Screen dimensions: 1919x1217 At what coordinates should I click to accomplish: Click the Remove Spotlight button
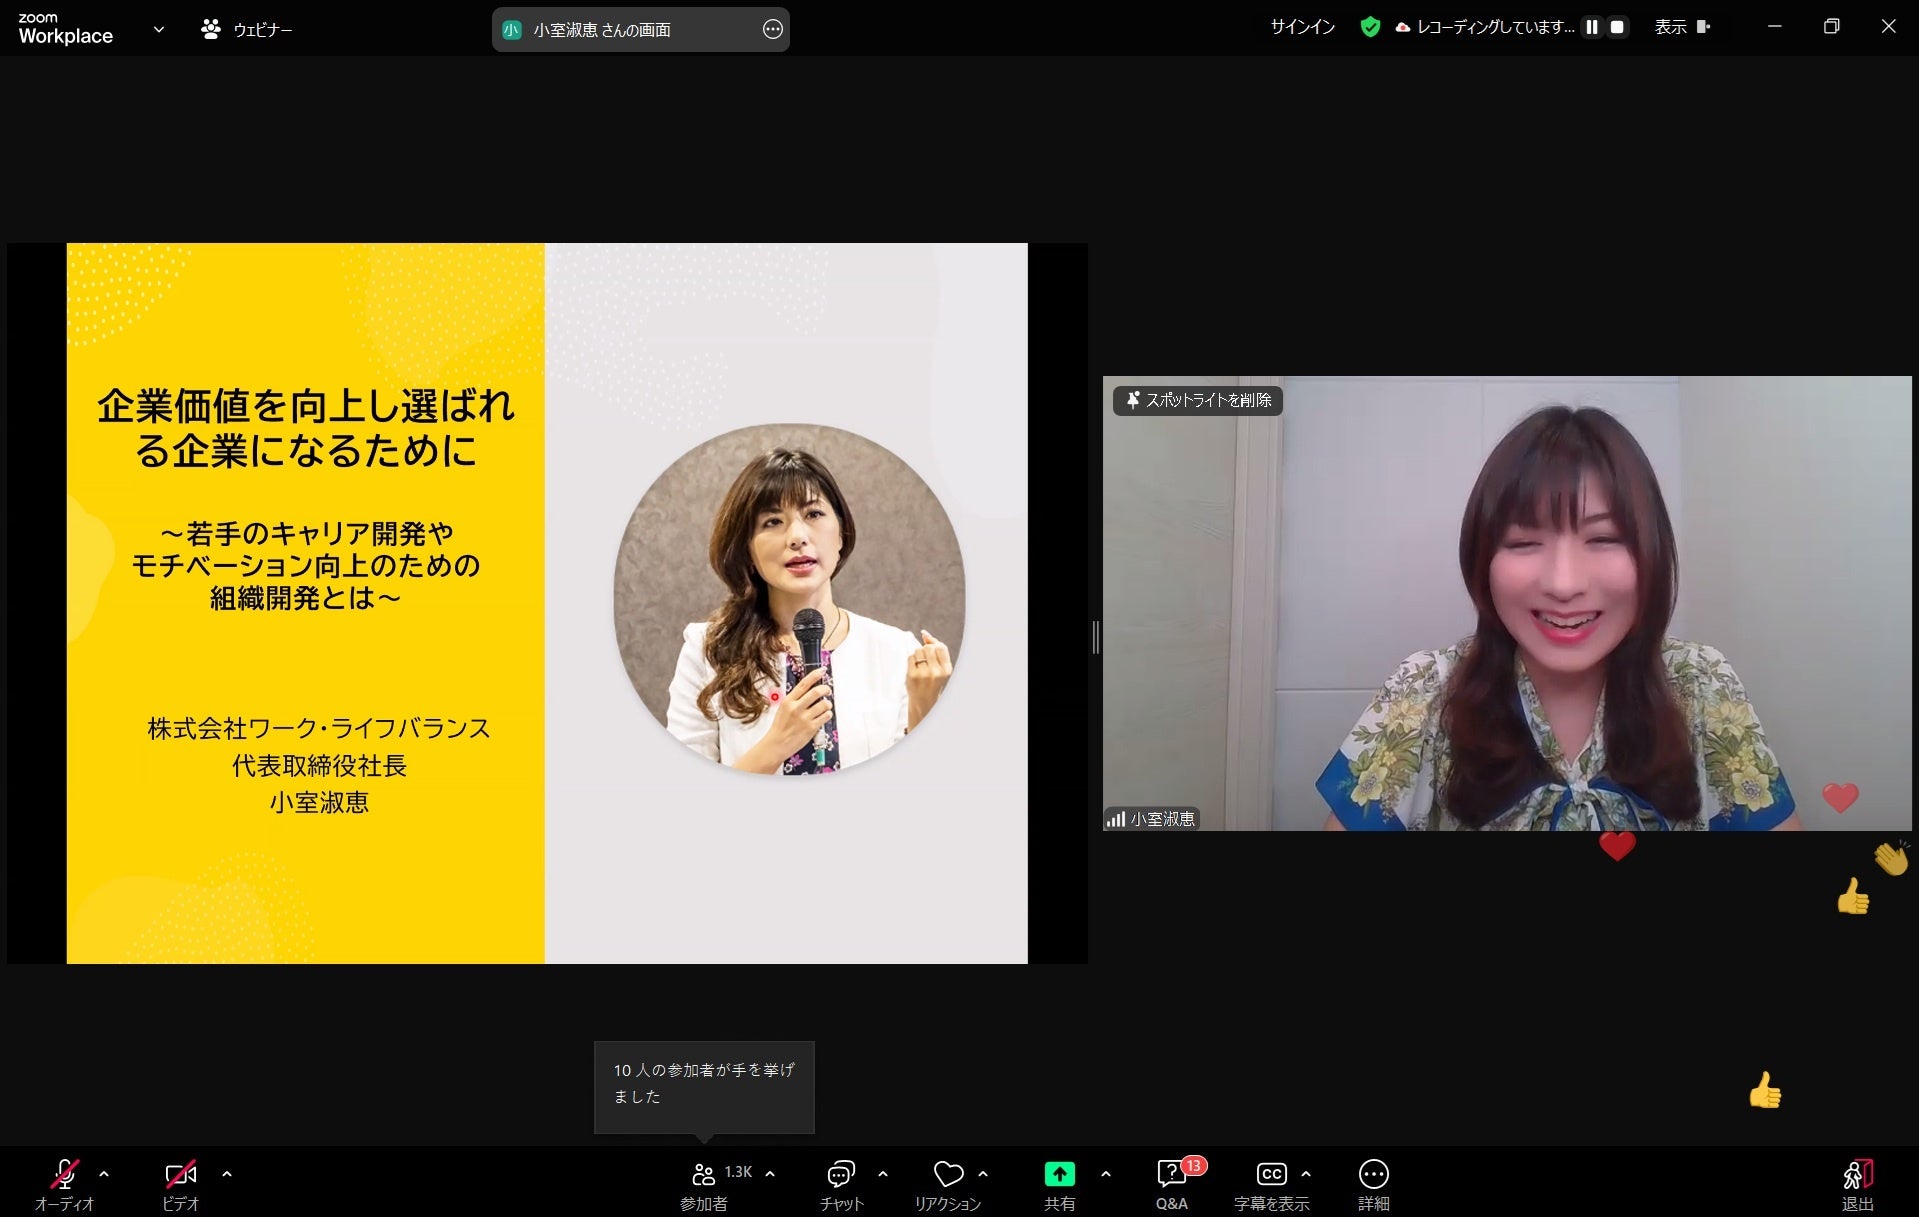pos(1198,400)
